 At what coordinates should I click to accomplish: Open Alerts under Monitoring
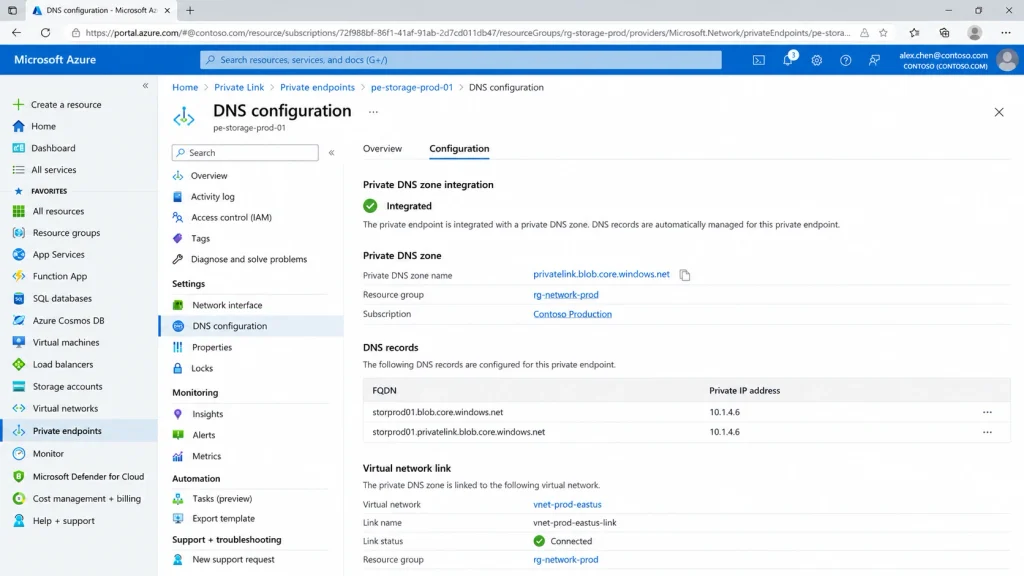click(x=203, y=435)
